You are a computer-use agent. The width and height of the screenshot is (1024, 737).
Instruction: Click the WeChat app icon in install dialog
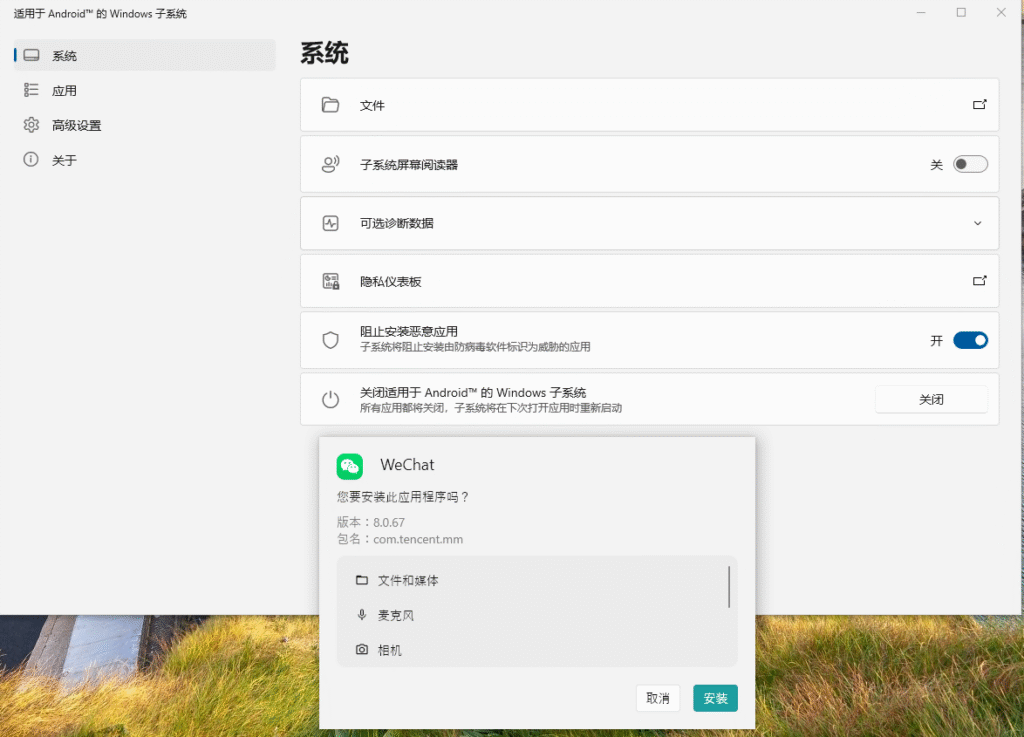click(x=349, y=466)
